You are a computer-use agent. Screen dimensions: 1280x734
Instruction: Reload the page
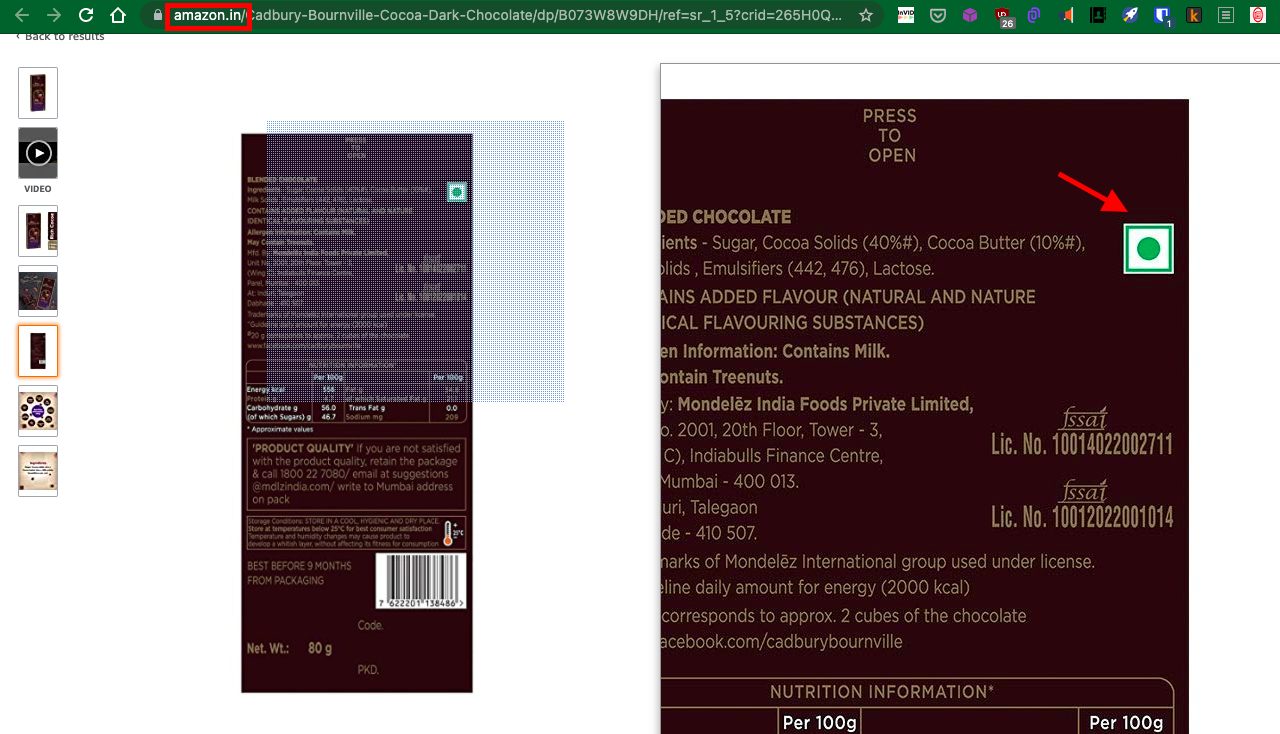click(86, 15)
